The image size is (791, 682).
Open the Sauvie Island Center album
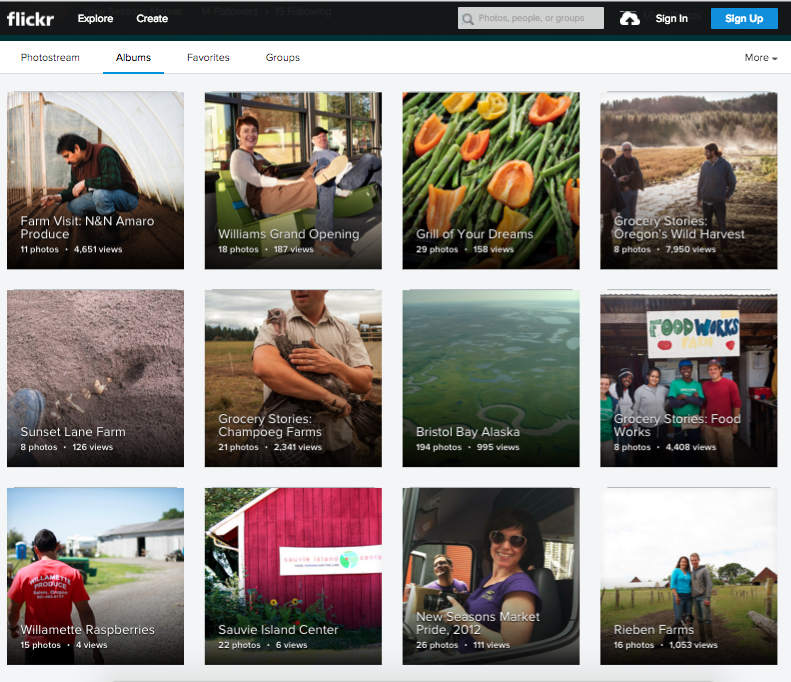293,576
